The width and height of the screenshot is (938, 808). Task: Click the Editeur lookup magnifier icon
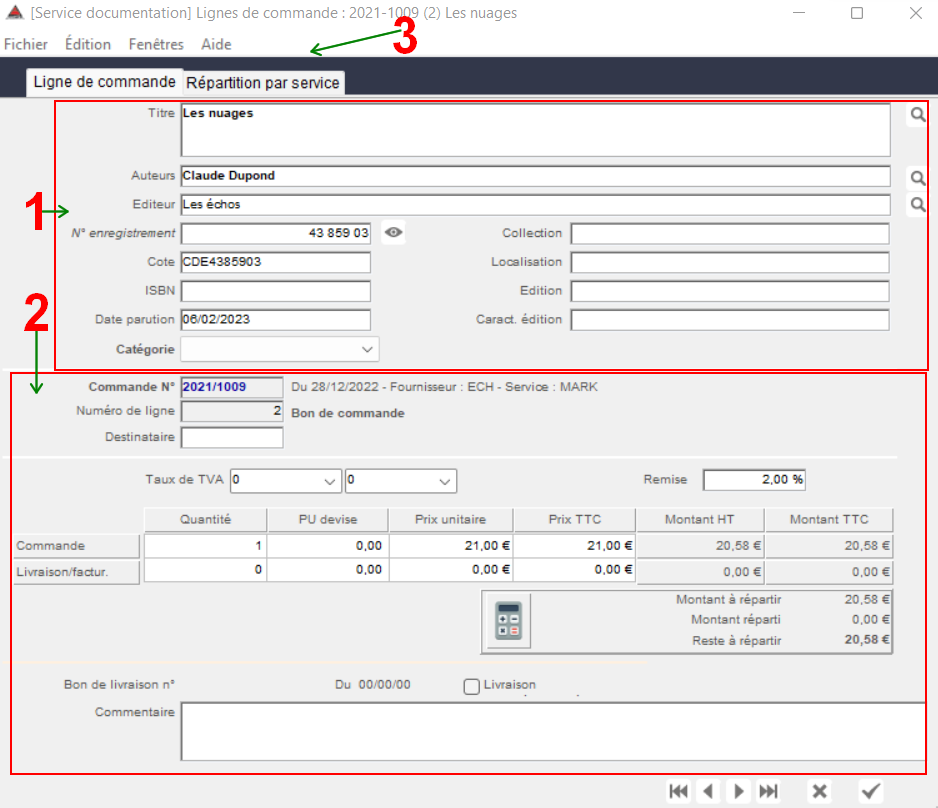click(x=918, y=205)
